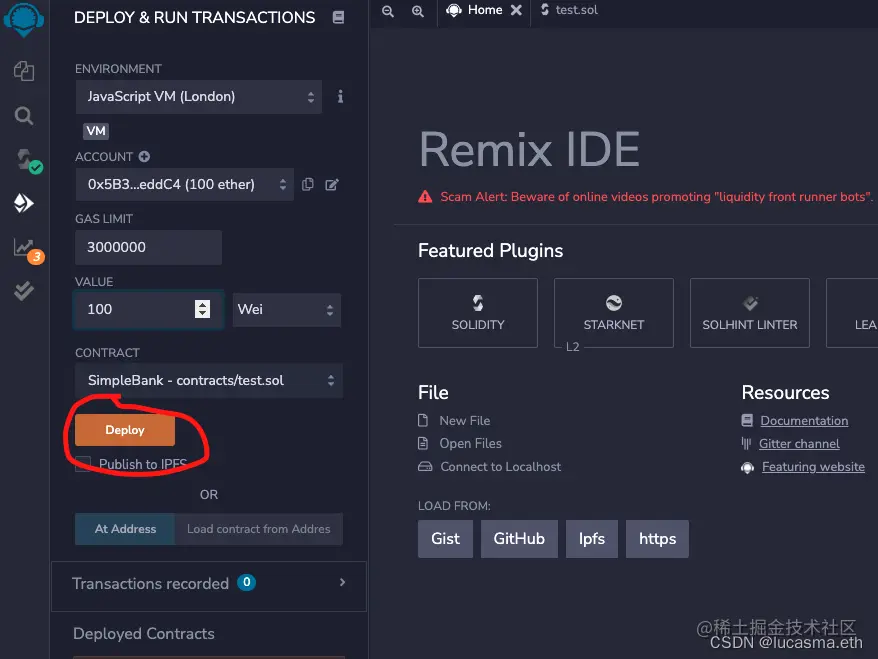Click the sign message edit icon
Image resolution: width=878 pixels, height=659 pixels.
pyautogui.click(x=331, y=184)
